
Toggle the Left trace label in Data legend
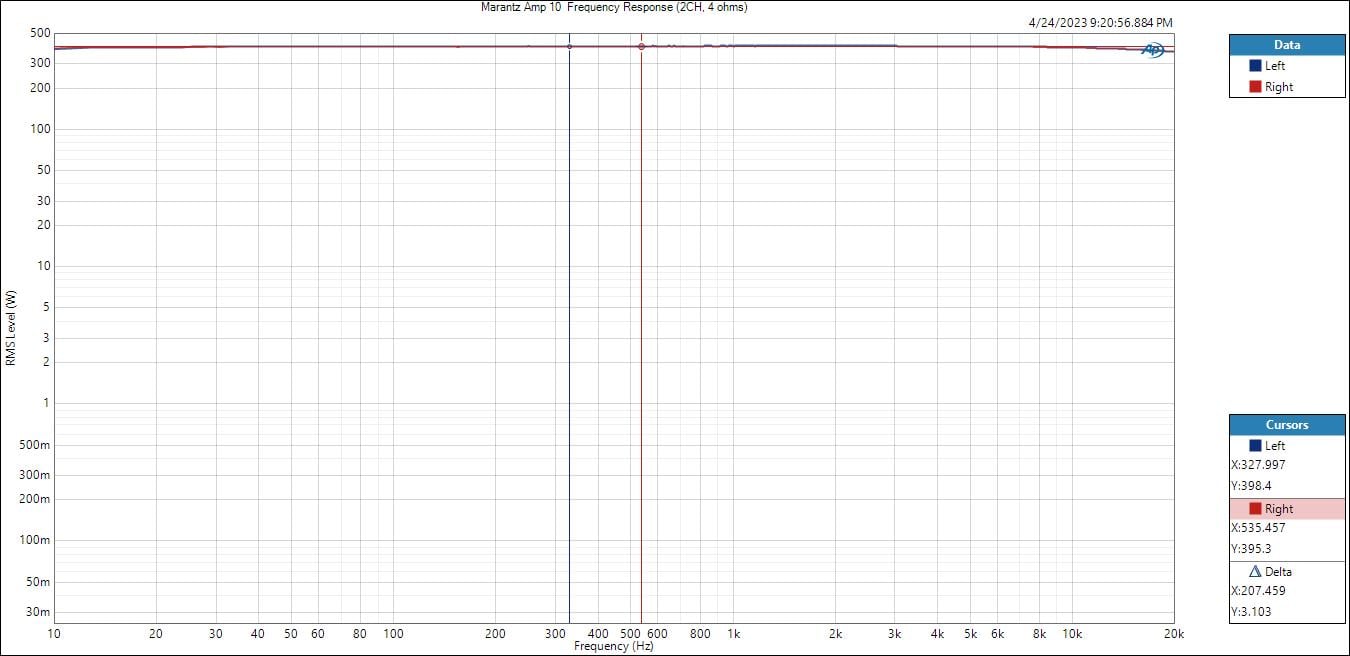[x=1275, y=66]
